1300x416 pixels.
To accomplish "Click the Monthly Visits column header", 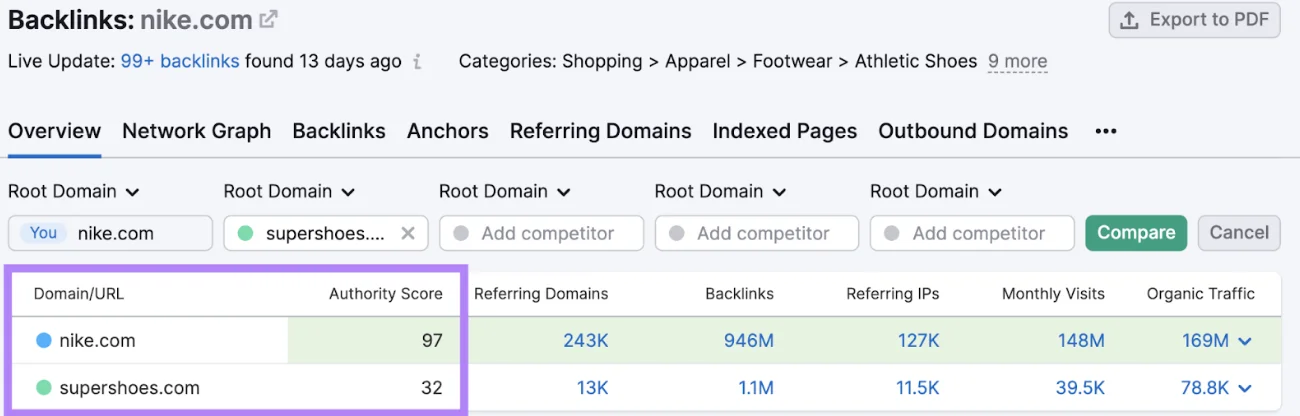I will (x=1054, y=294).
